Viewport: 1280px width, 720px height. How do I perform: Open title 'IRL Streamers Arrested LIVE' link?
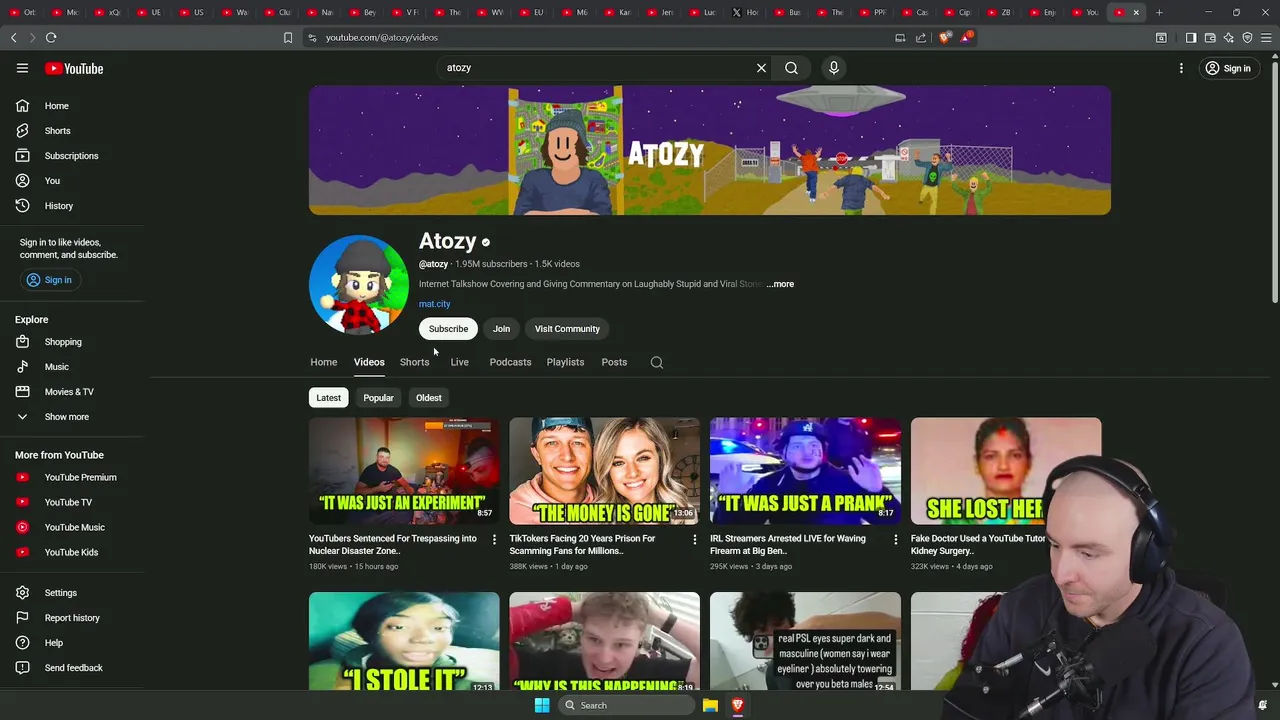(788, 545)
